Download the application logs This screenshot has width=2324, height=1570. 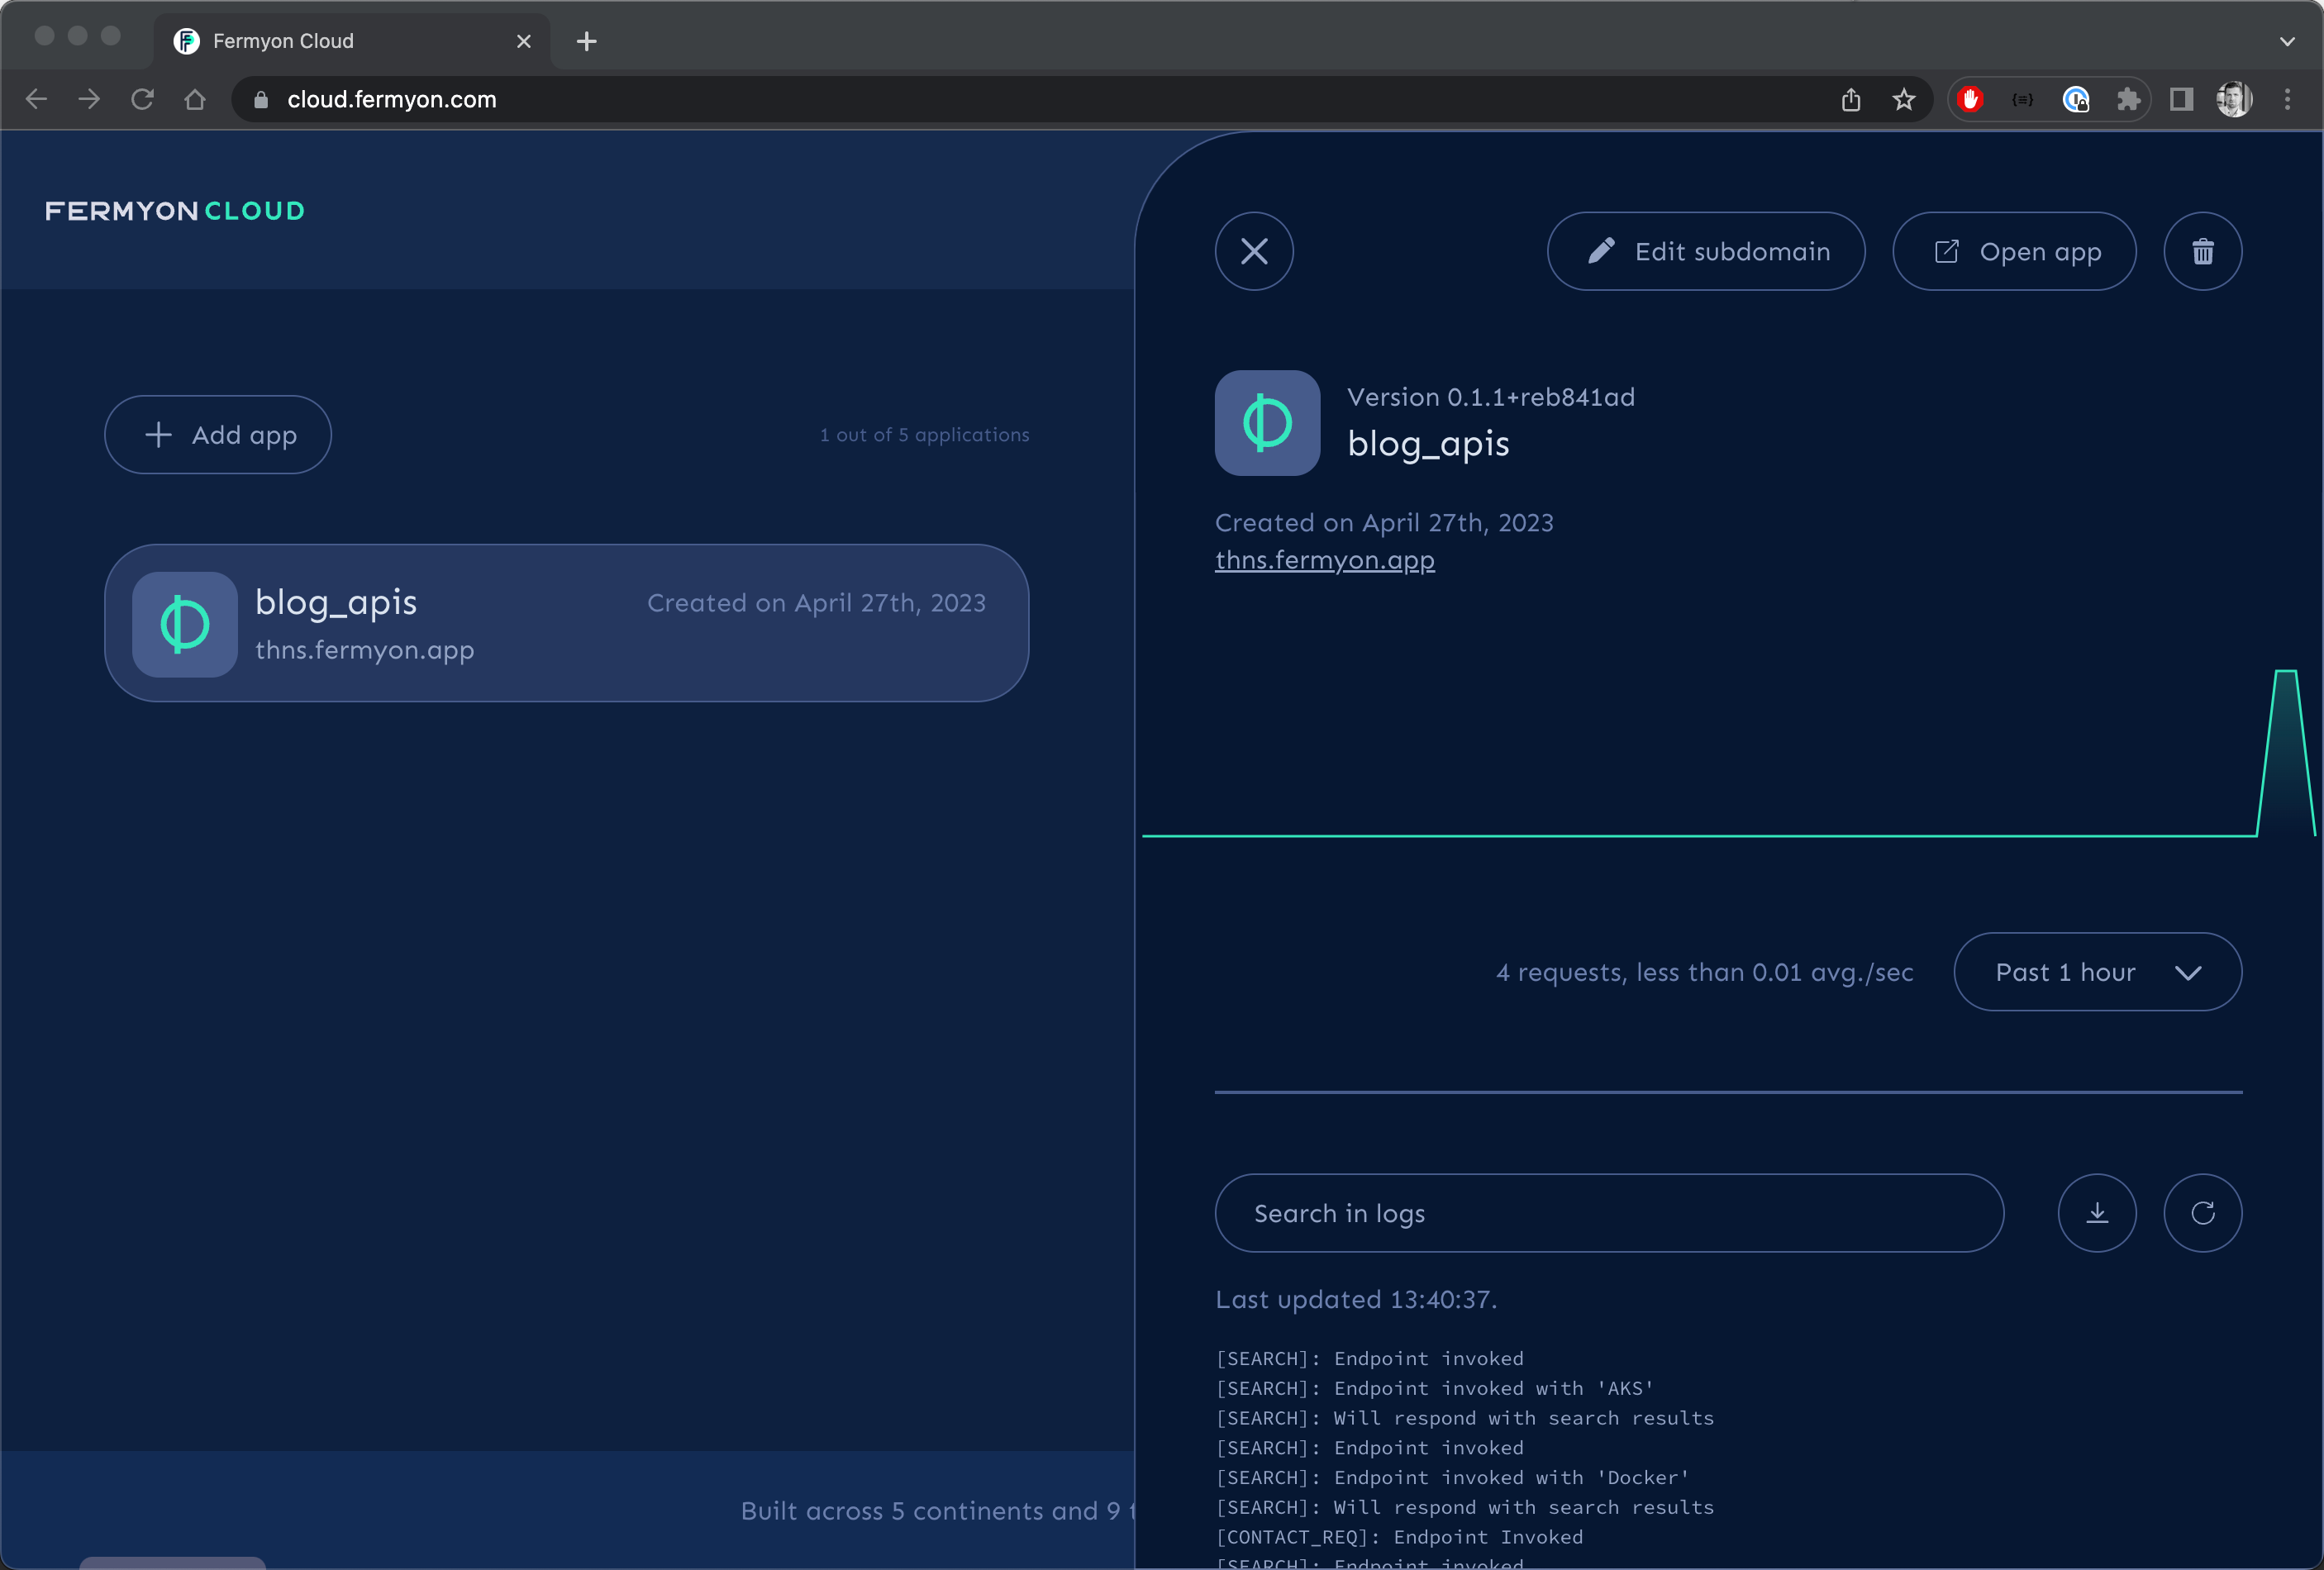(2096, 1213)
